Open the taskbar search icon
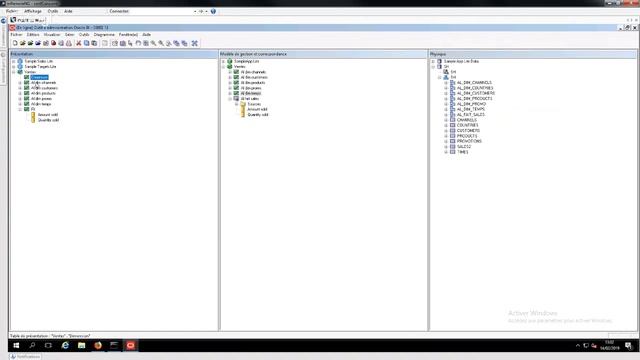Screen dimensions: 640x360 (32, 345)
